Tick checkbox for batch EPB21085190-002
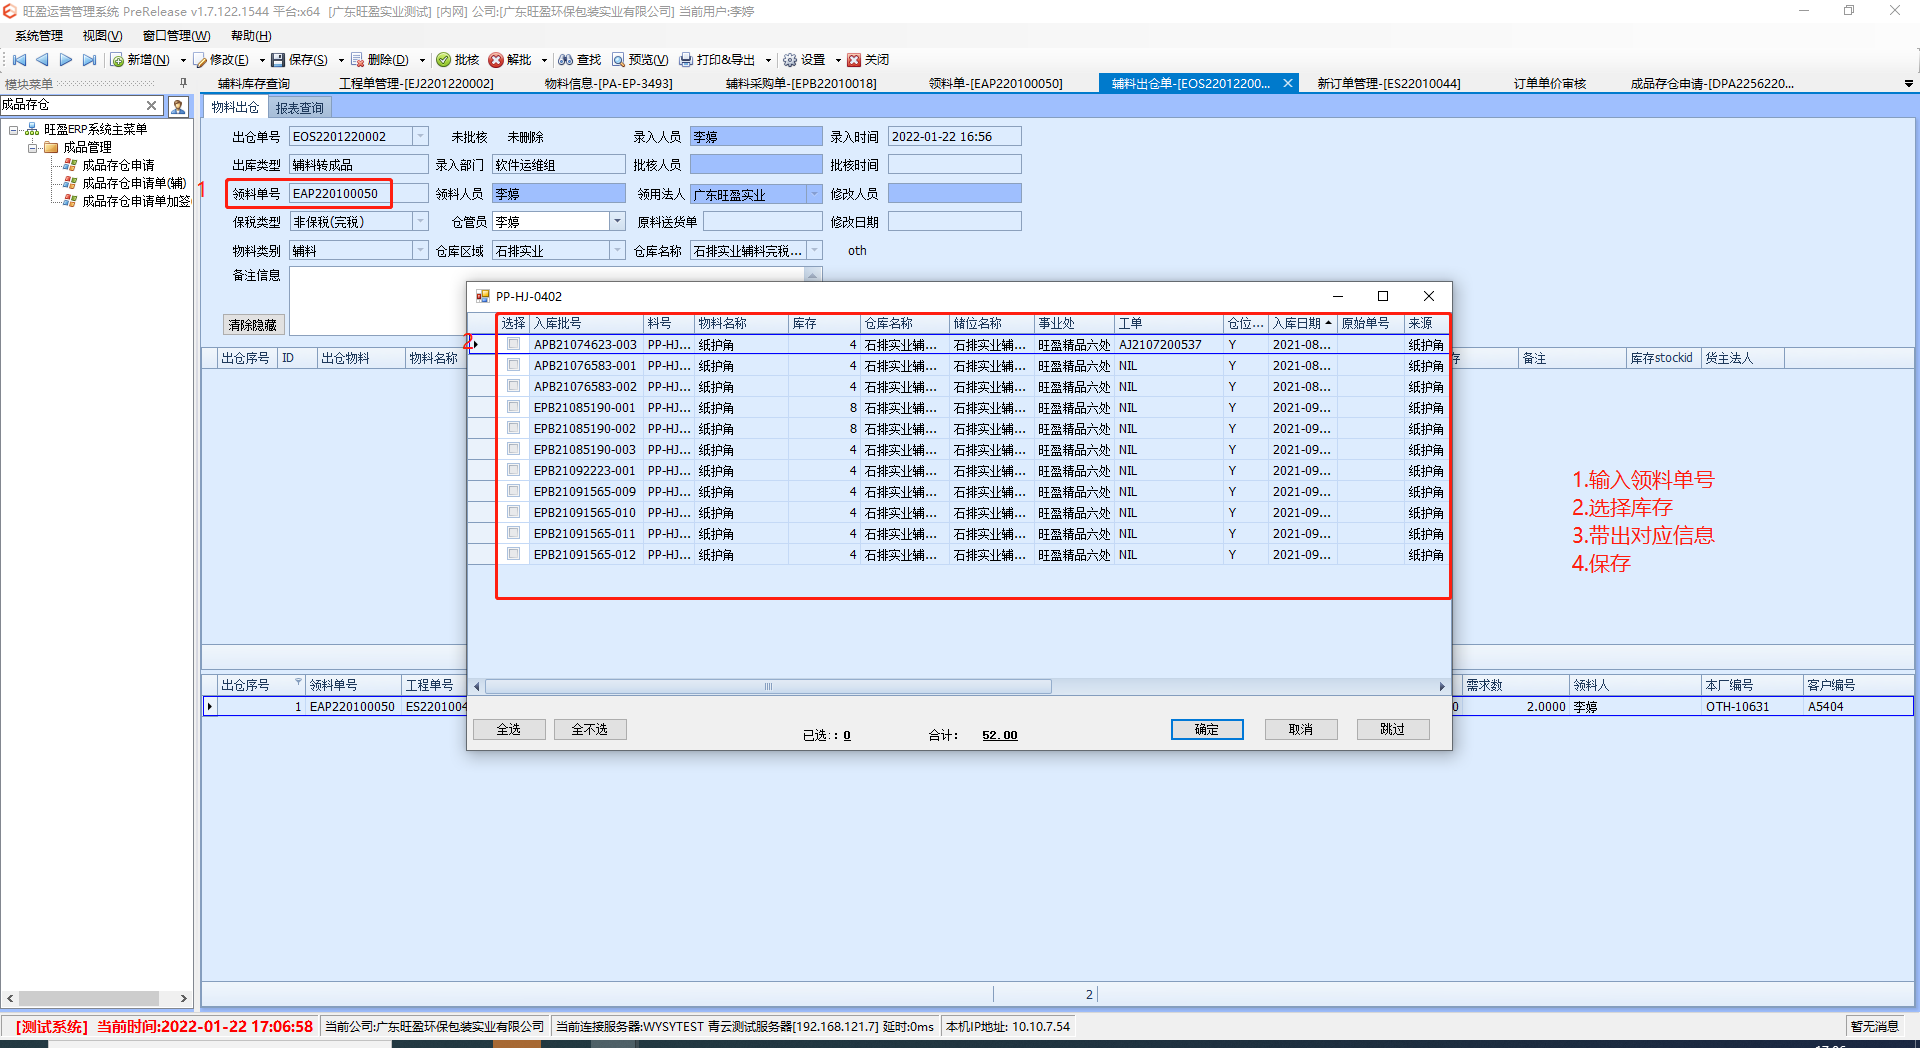Screen dimensions: 1920x1048 click(x=514, y=428)
